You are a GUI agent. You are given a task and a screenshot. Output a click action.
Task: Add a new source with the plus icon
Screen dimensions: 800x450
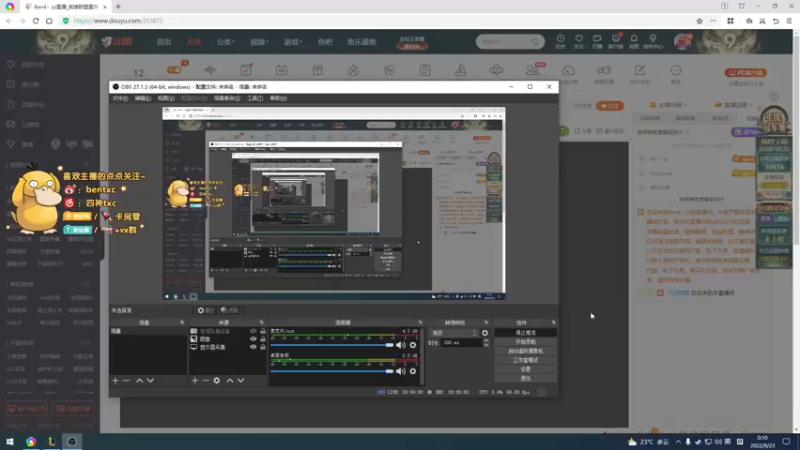194,381
